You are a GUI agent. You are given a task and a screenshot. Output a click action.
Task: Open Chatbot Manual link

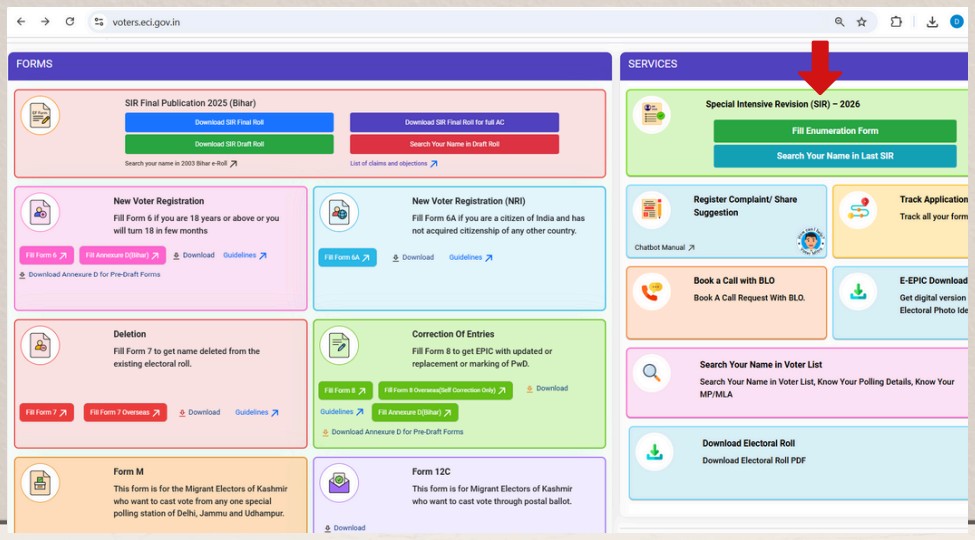[664, 247]
